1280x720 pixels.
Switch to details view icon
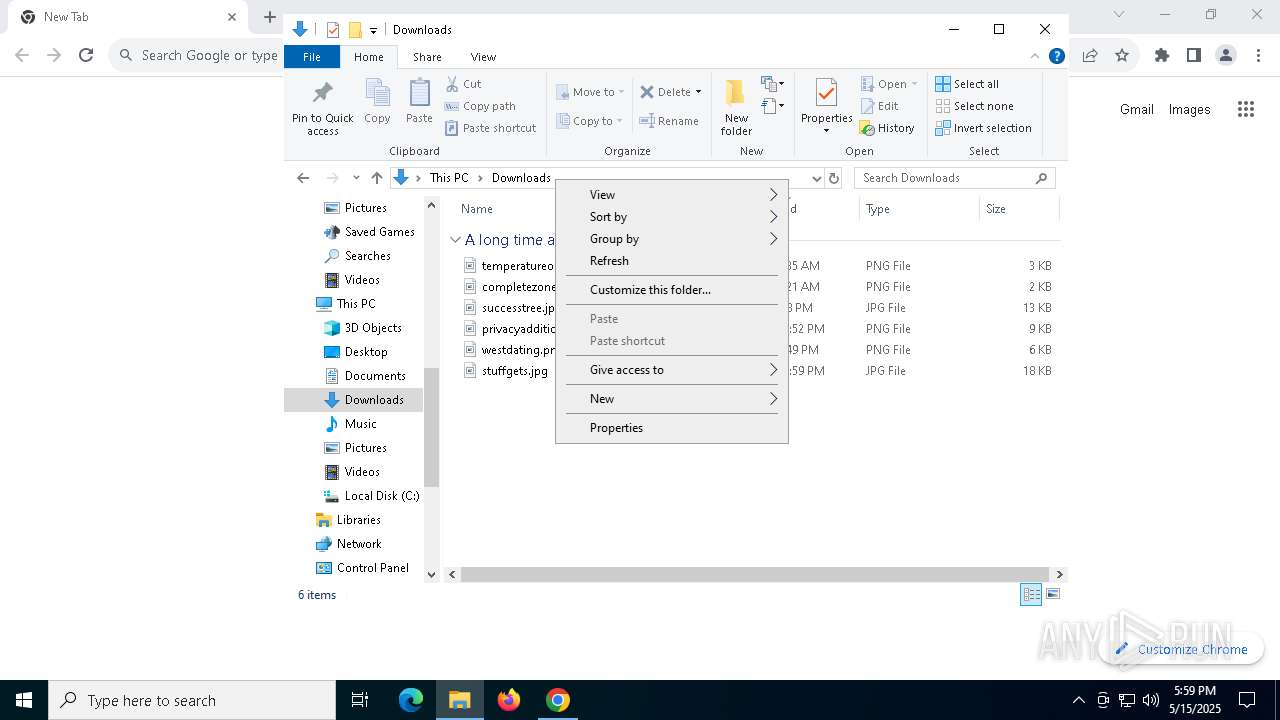1031,595
